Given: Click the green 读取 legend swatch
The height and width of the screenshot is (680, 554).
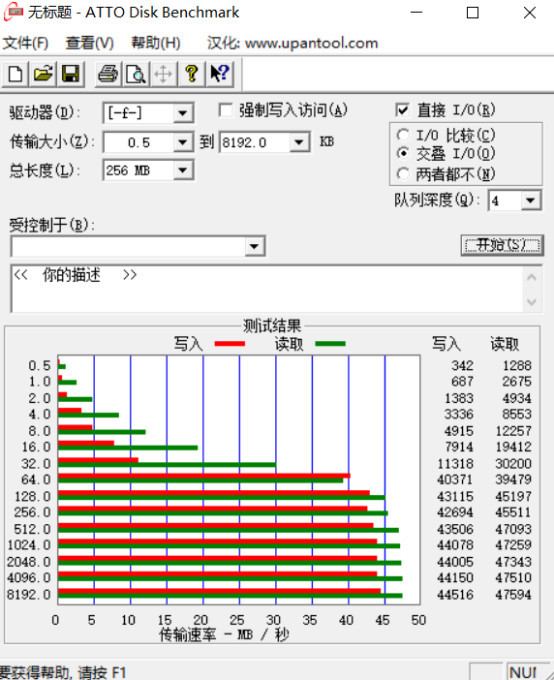Looking at the screenshot, I should tap(330, 344).
